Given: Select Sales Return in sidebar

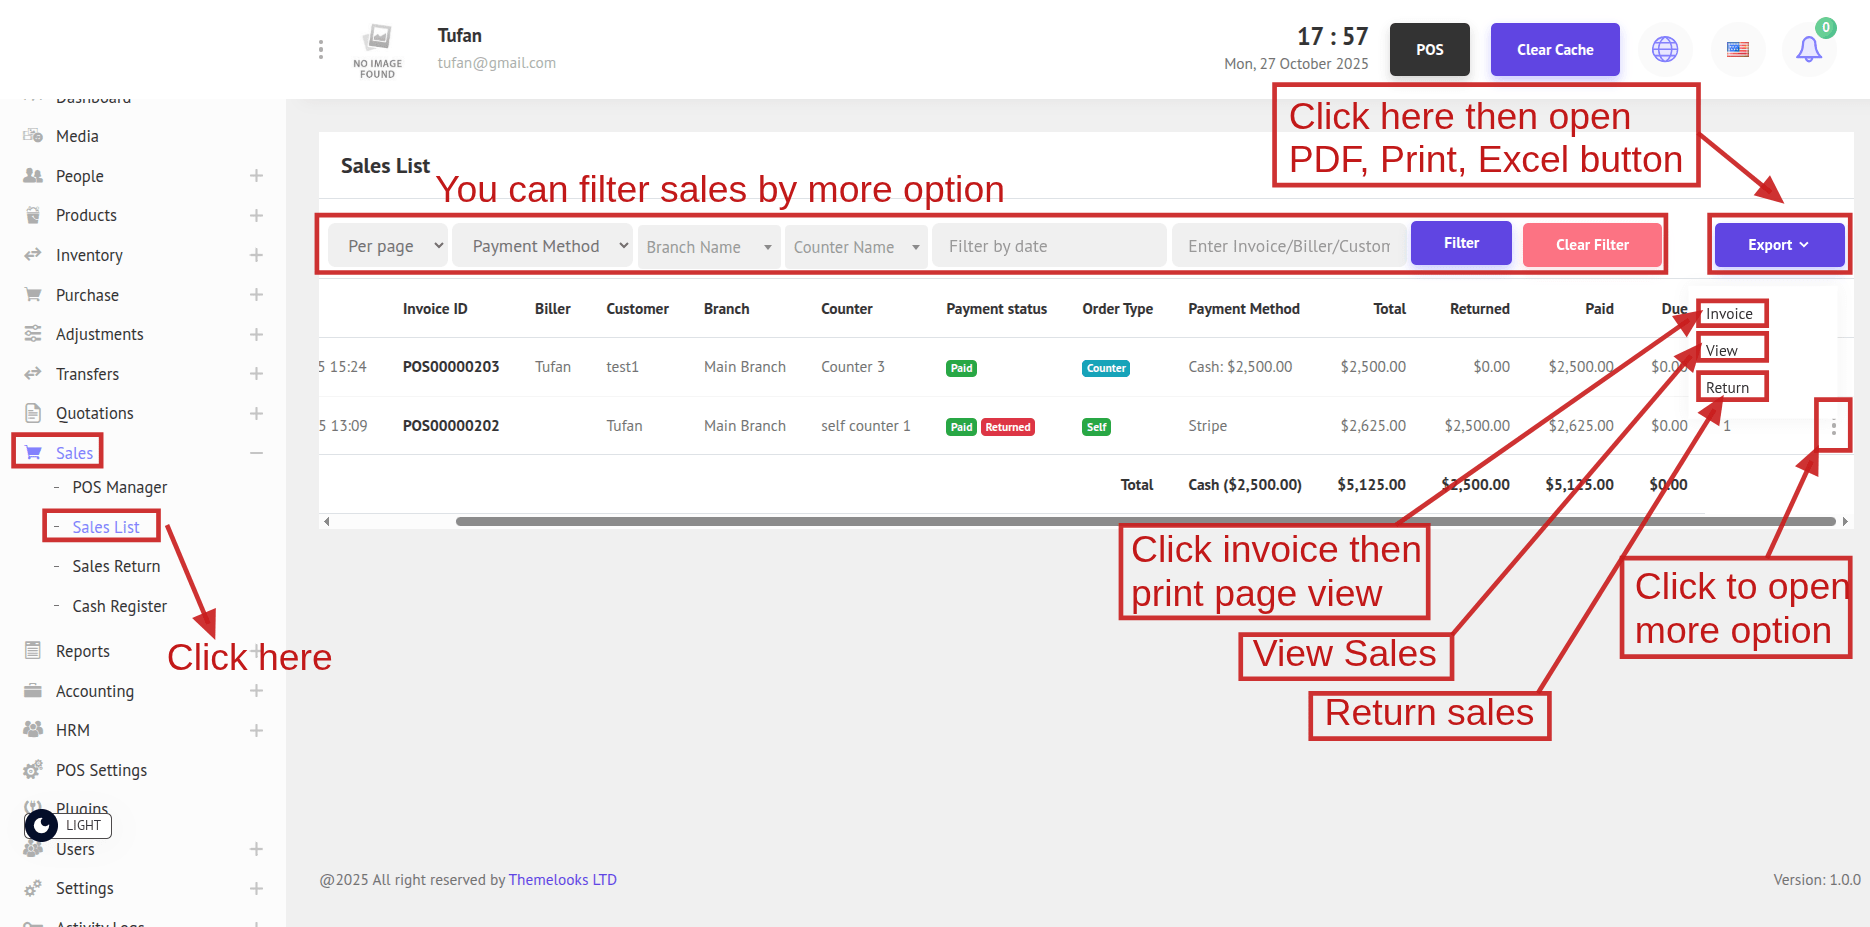Looking at the screenshot, I should 116,566.
